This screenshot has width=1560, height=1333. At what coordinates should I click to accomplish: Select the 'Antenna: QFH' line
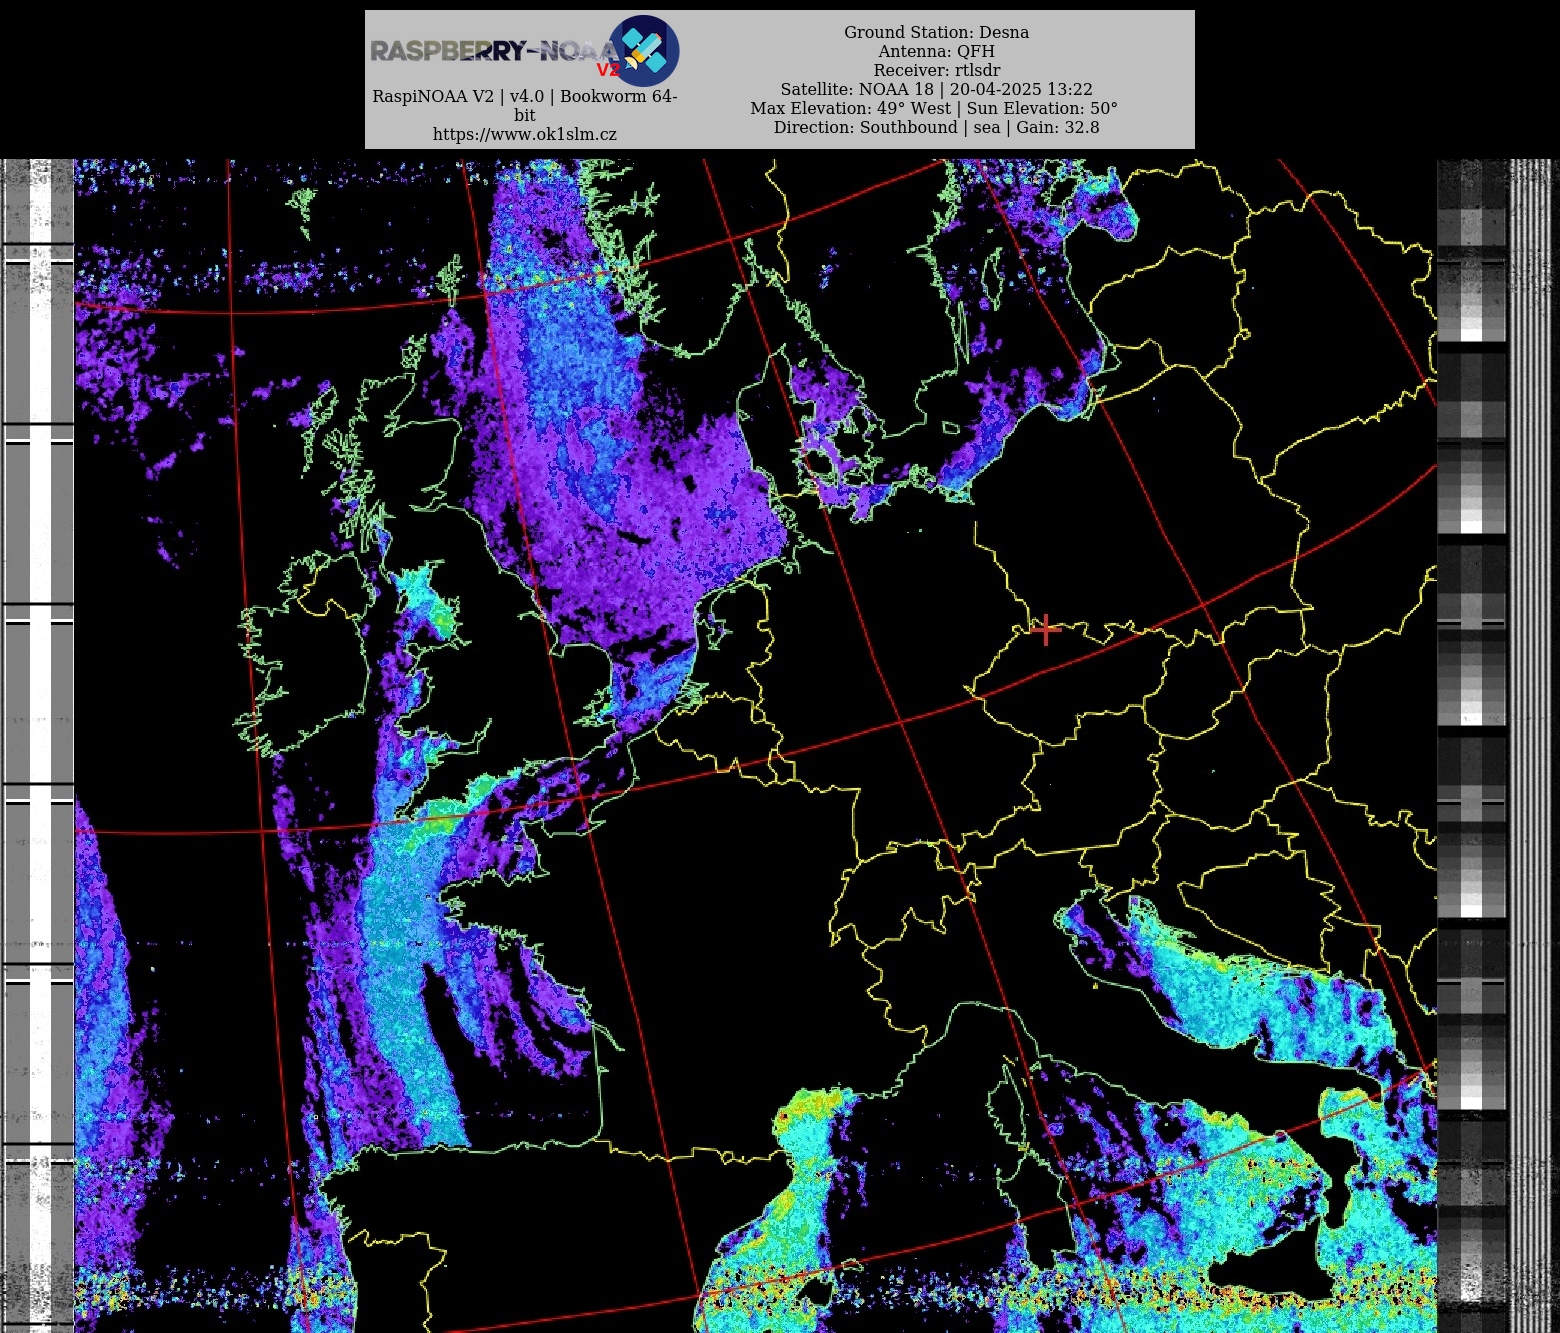click(x=936, y=51)
